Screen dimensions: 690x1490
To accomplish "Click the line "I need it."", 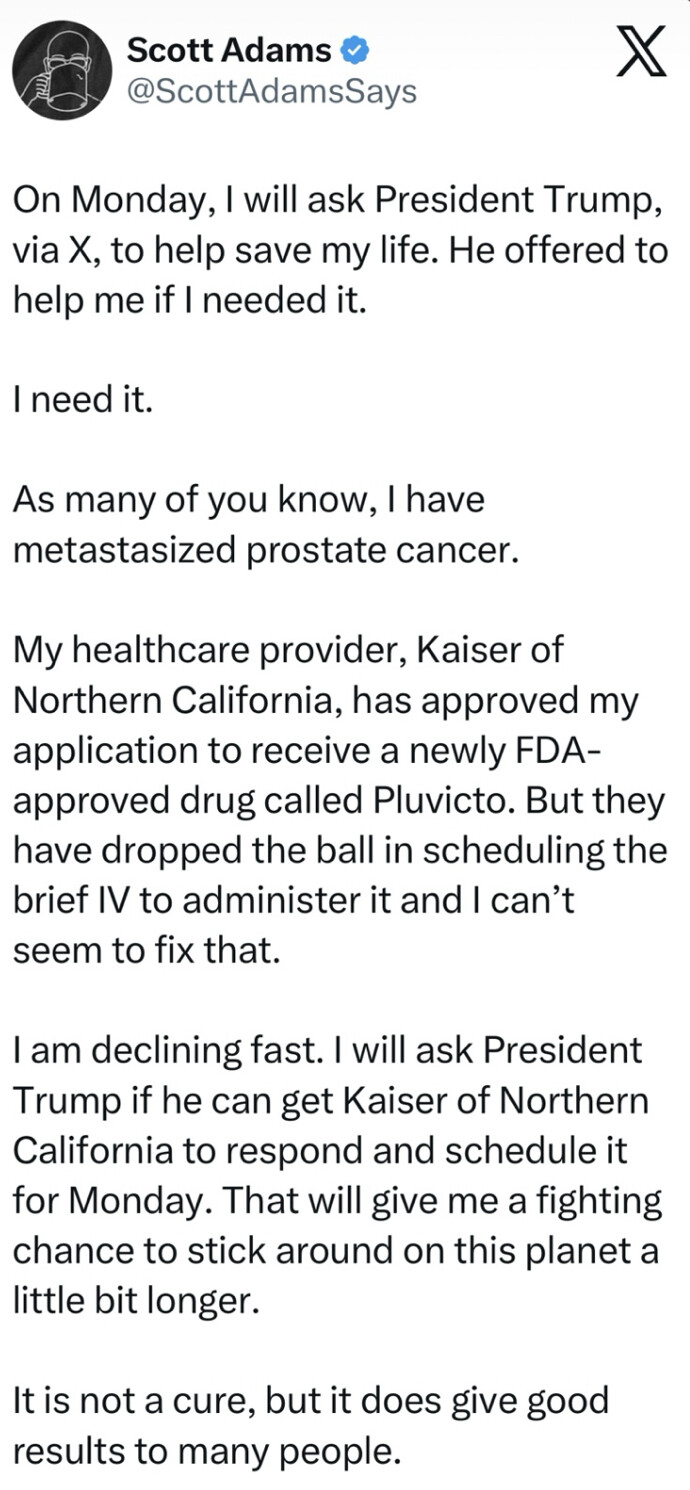I will 83,403.
